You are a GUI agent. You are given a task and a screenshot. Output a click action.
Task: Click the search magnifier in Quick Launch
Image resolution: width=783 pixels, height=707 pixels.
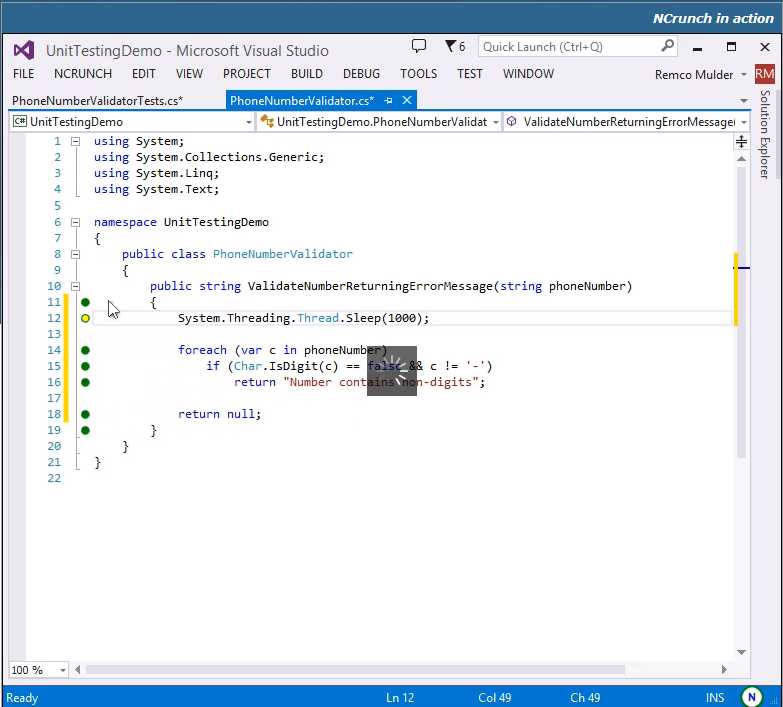point(668,46)
